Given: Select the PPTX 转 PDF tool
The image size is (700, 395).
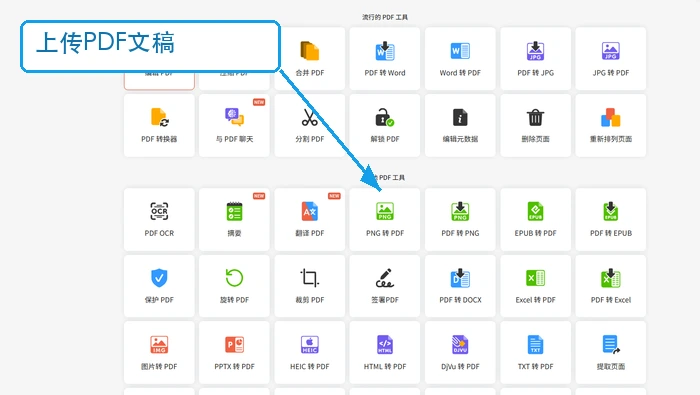Looking at the screenshot, I should (x=234, y=353).
